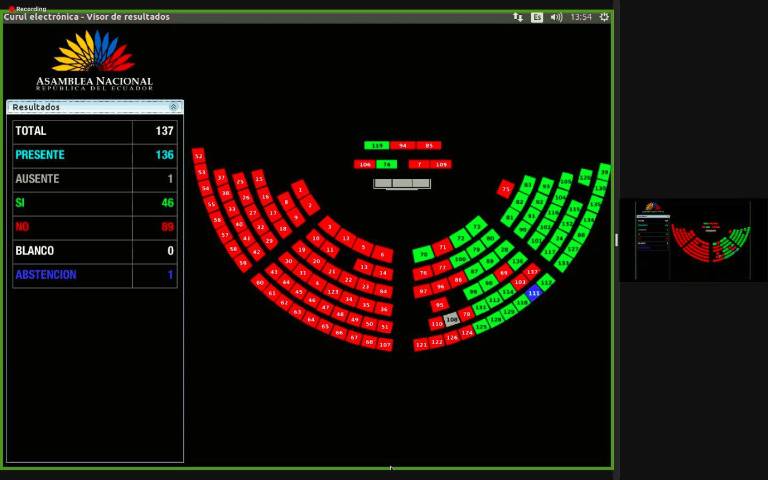The height and width of the screenshot is (480, 768).
Task: Click the Asamblea Nacional logo
Action: (x=94, y=61)
